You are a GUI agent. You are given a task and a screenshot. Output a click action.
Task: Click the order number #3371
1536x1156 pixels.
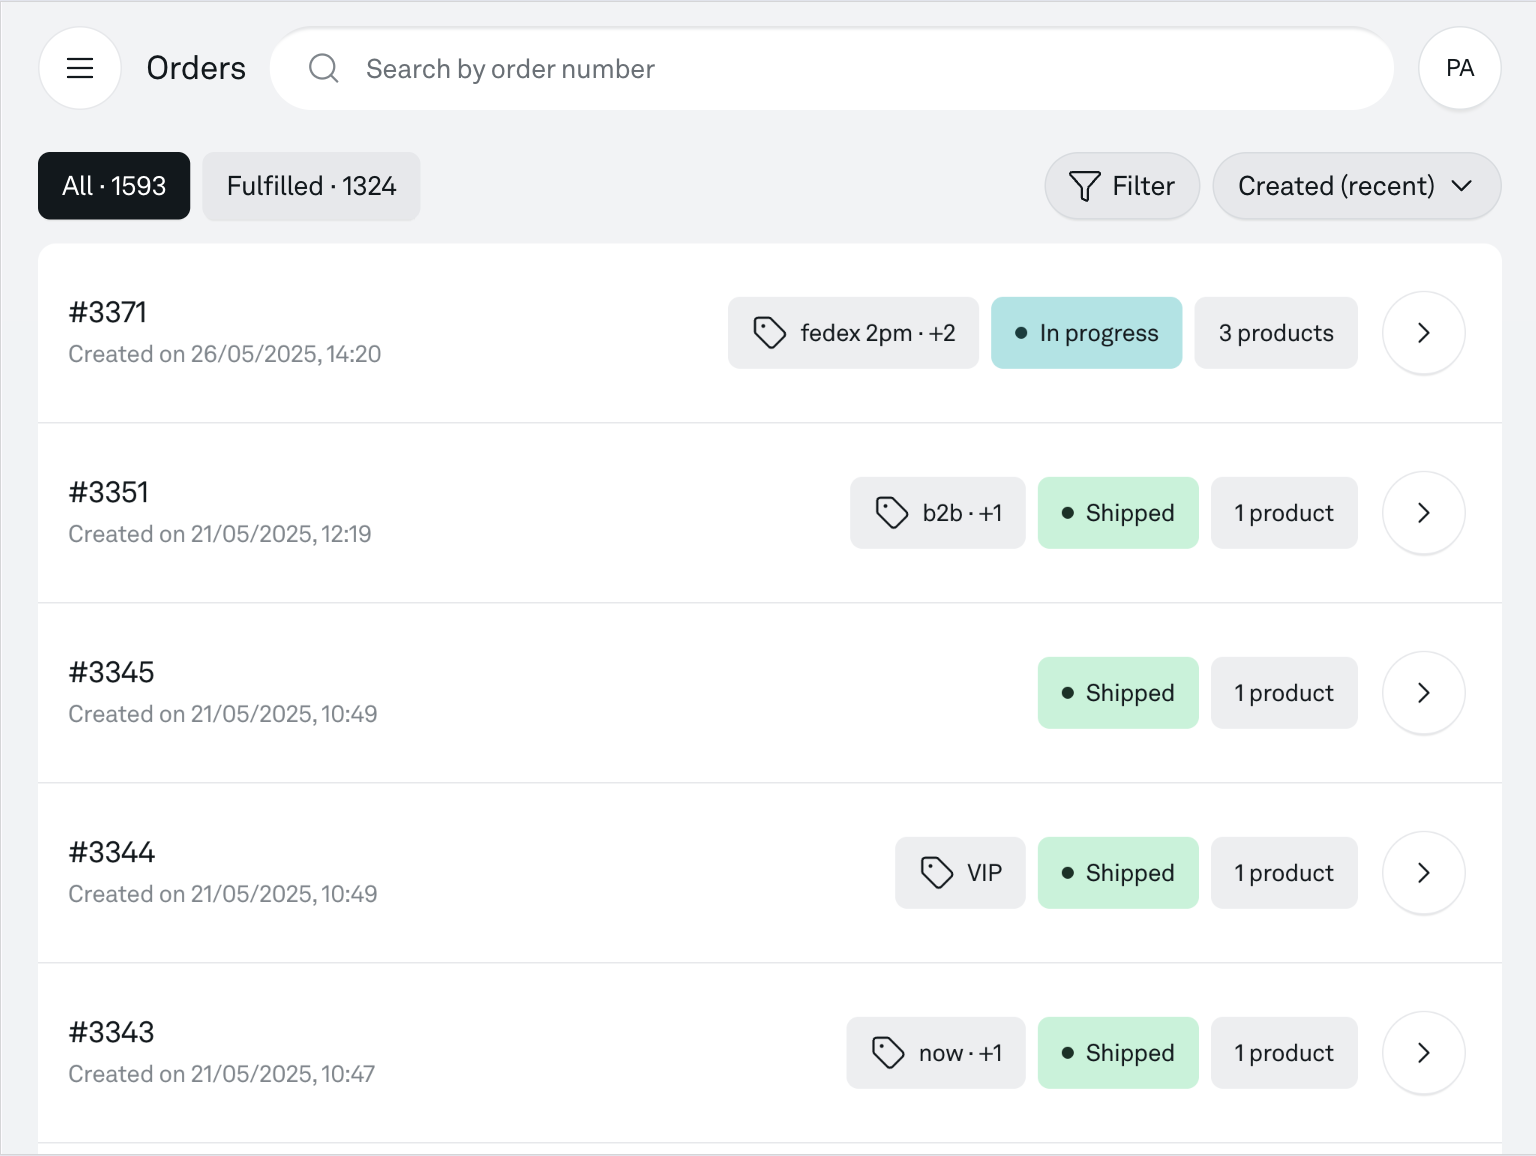(x=108, y=312)
